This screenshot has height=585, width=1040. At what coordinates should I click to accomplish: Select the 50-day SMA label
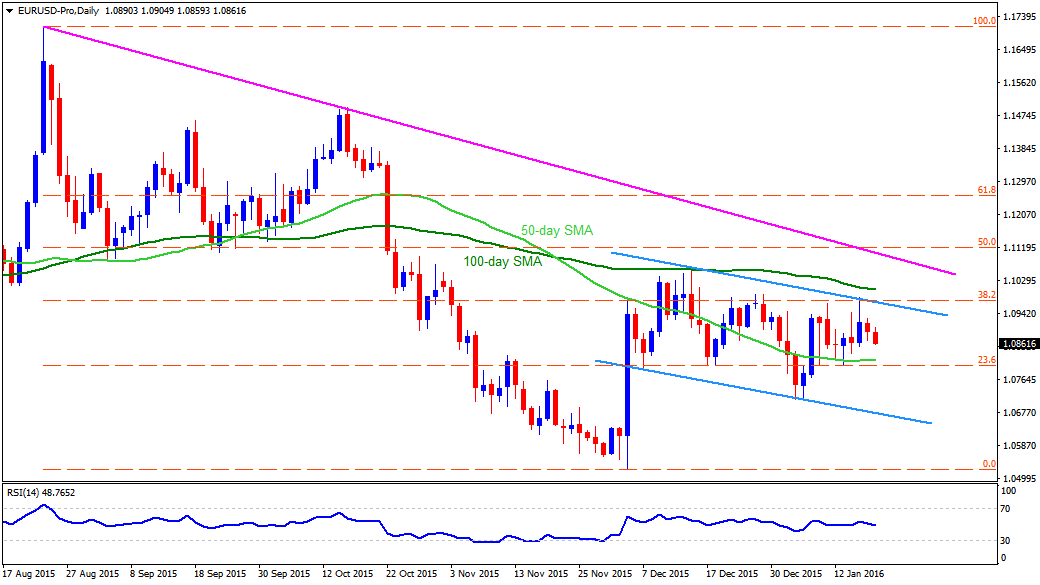coord(556,231)
